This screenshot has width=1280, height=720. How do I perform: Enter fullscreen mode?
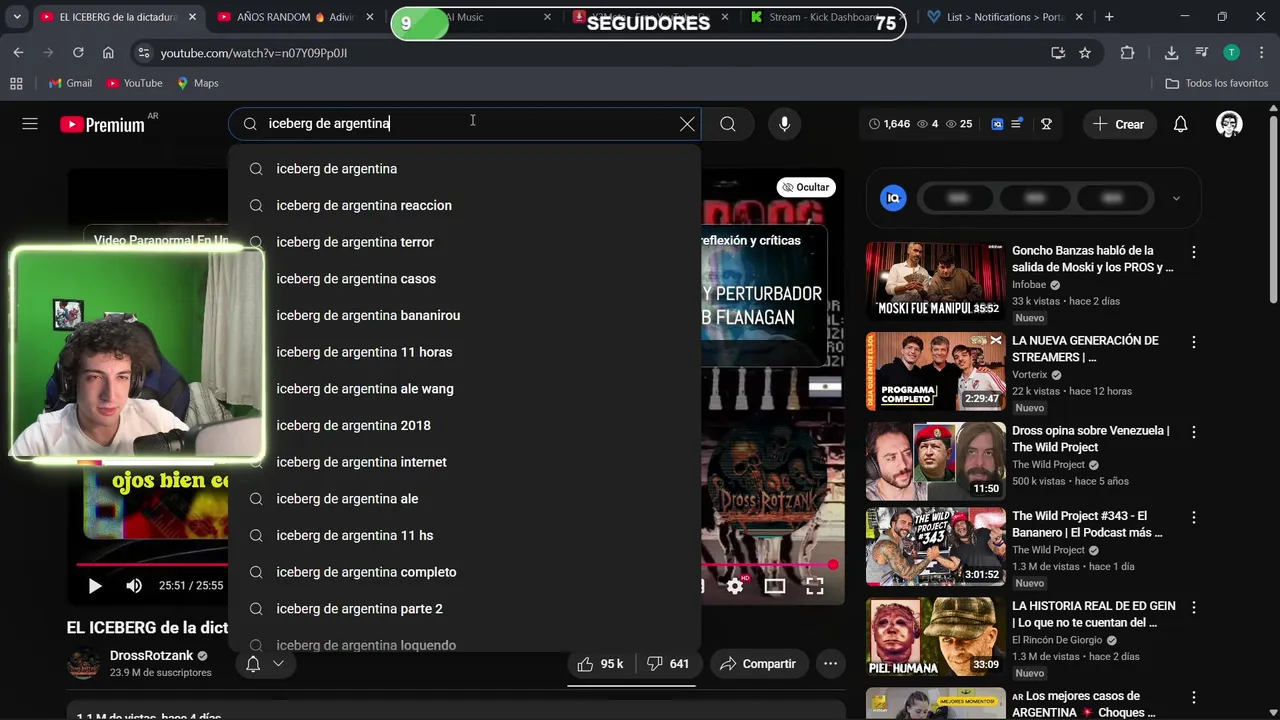(x=815, y=586)
